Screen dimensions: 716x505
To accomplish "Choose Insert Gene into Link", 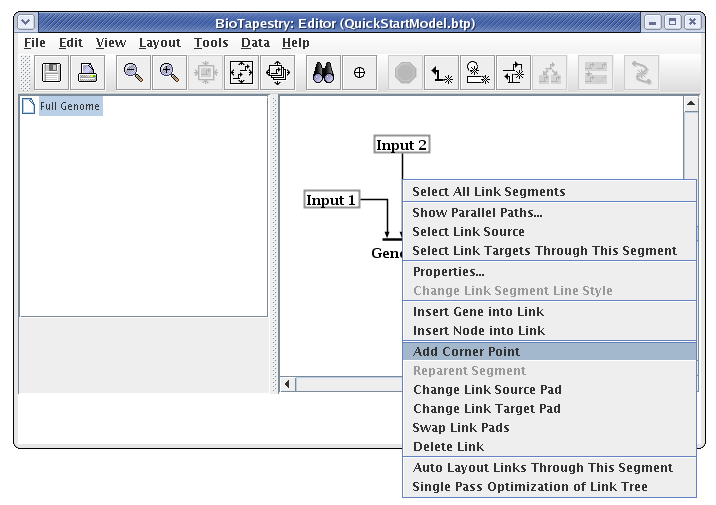I will tap(478, 312).
